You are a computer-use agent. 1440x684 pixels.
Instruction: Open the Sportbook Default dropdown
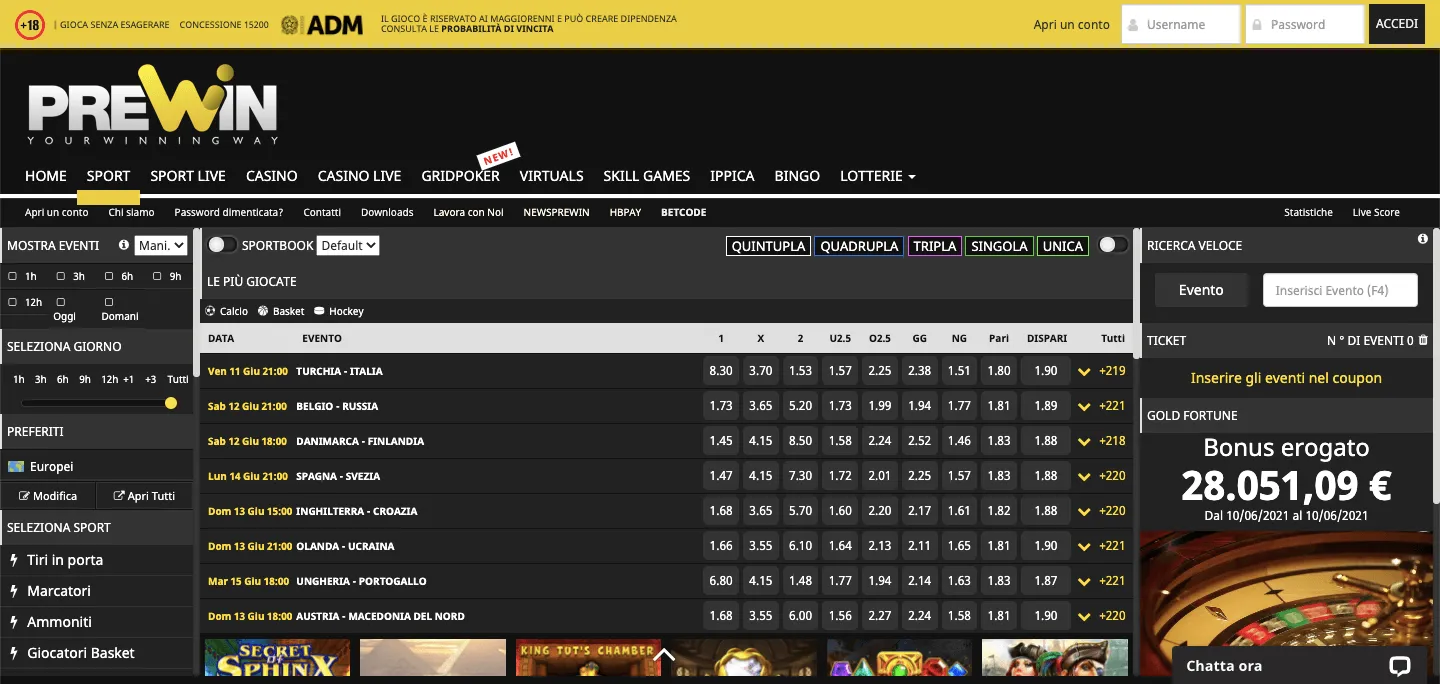pyautogui.click(x=348, y=245)
